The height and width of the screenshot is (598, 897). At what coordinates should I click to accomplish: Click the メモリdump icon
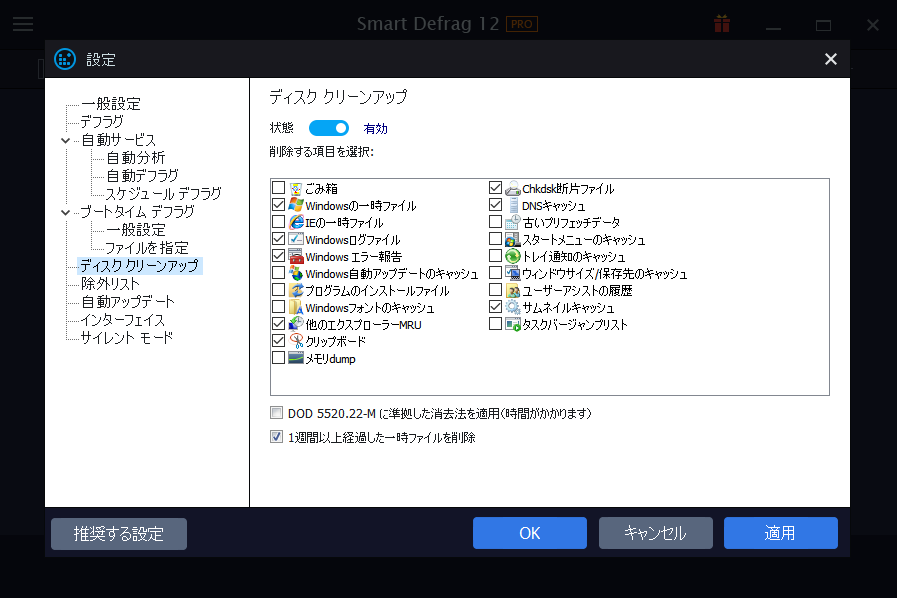click(296, 358)
